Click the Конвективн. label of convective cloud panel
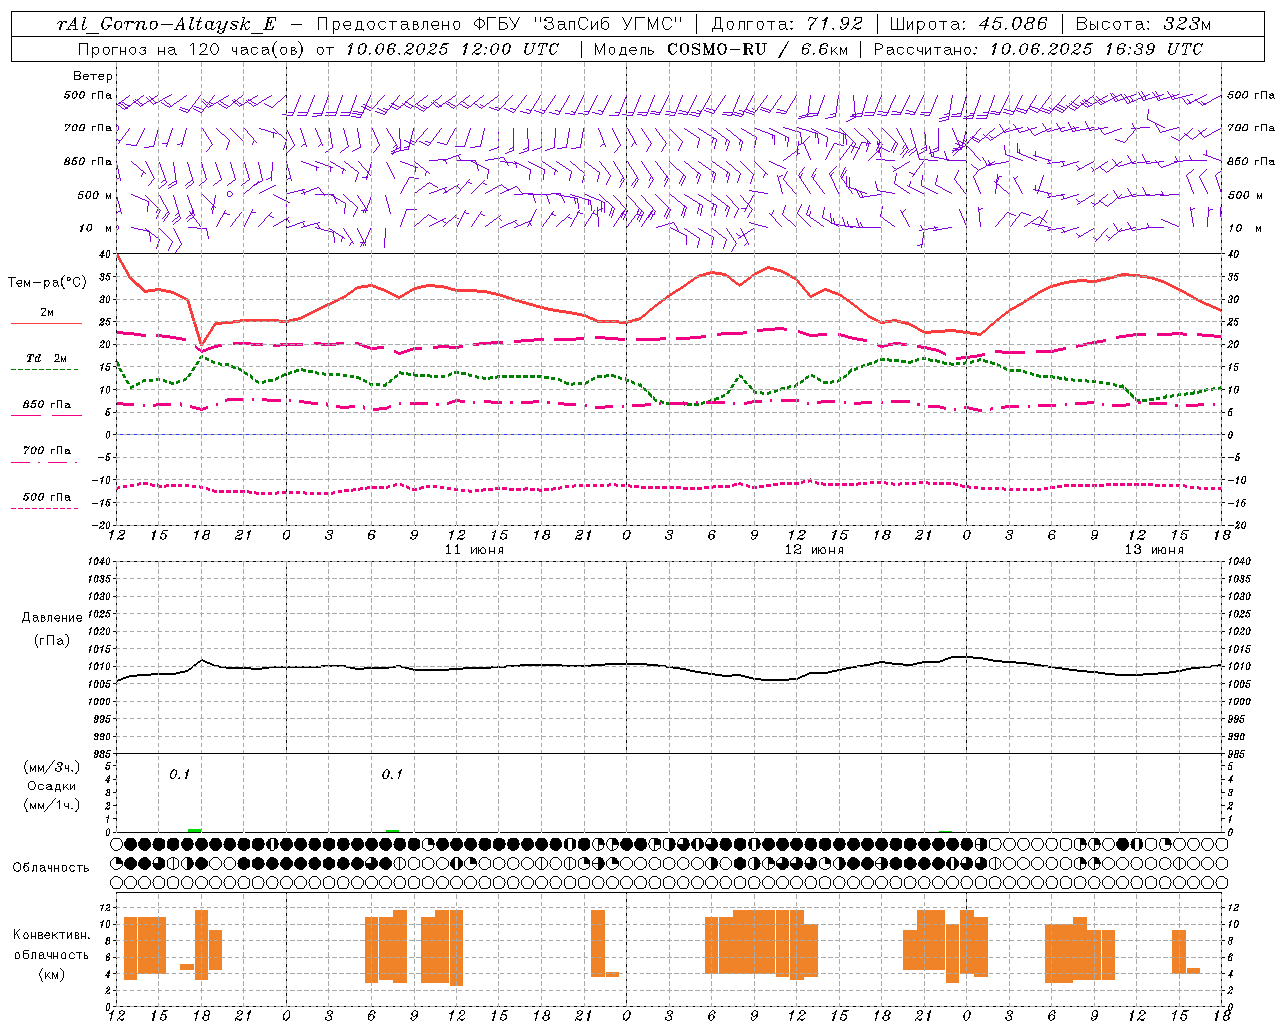The height and width of the screenshot is (1024, 1280). point(52,935)
